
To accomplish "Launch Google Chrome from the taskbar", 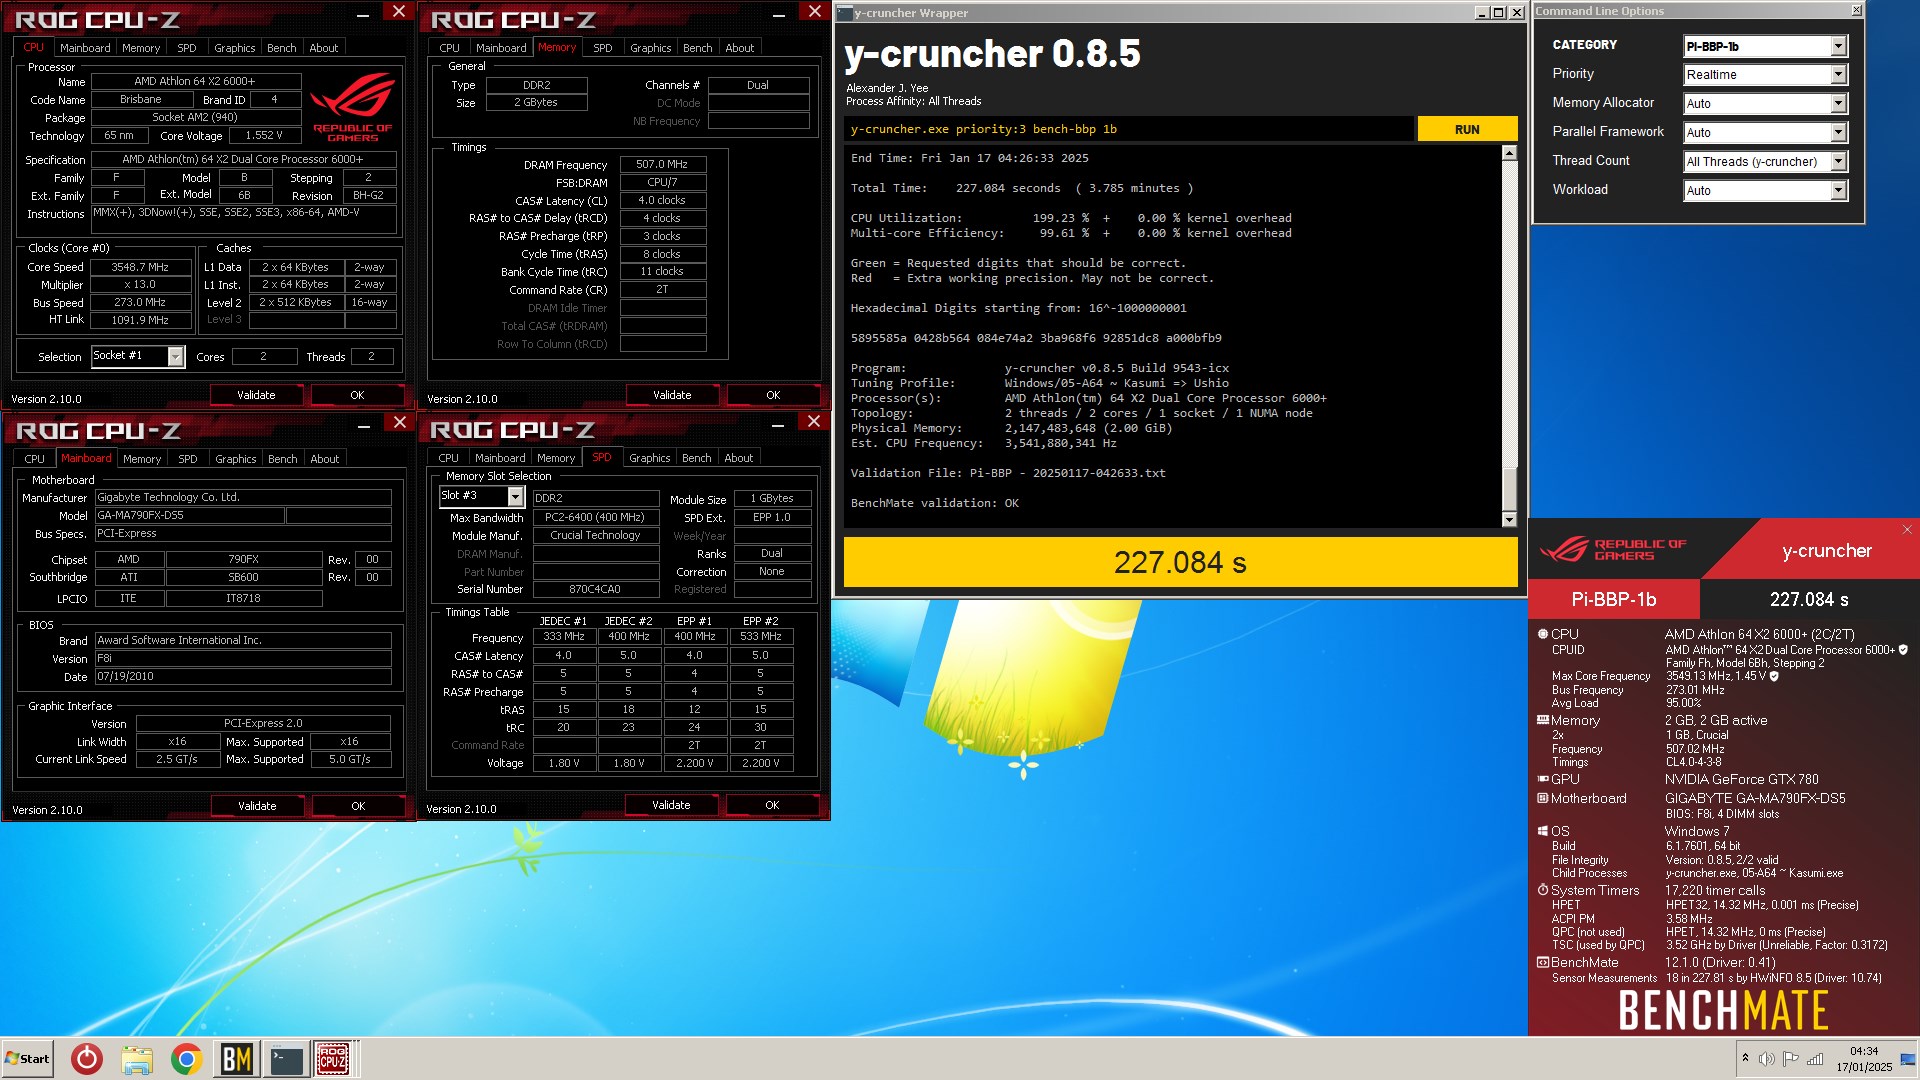I will tap(186, 1059).
